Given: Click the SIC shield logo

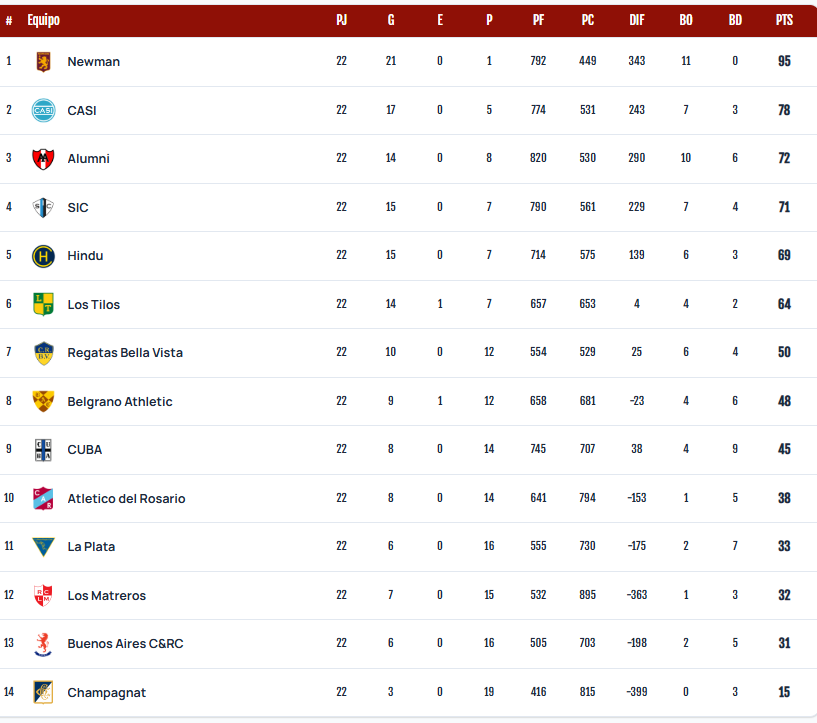Looking at the screenshot, I should pyautogui.click(x=43, y=207).
